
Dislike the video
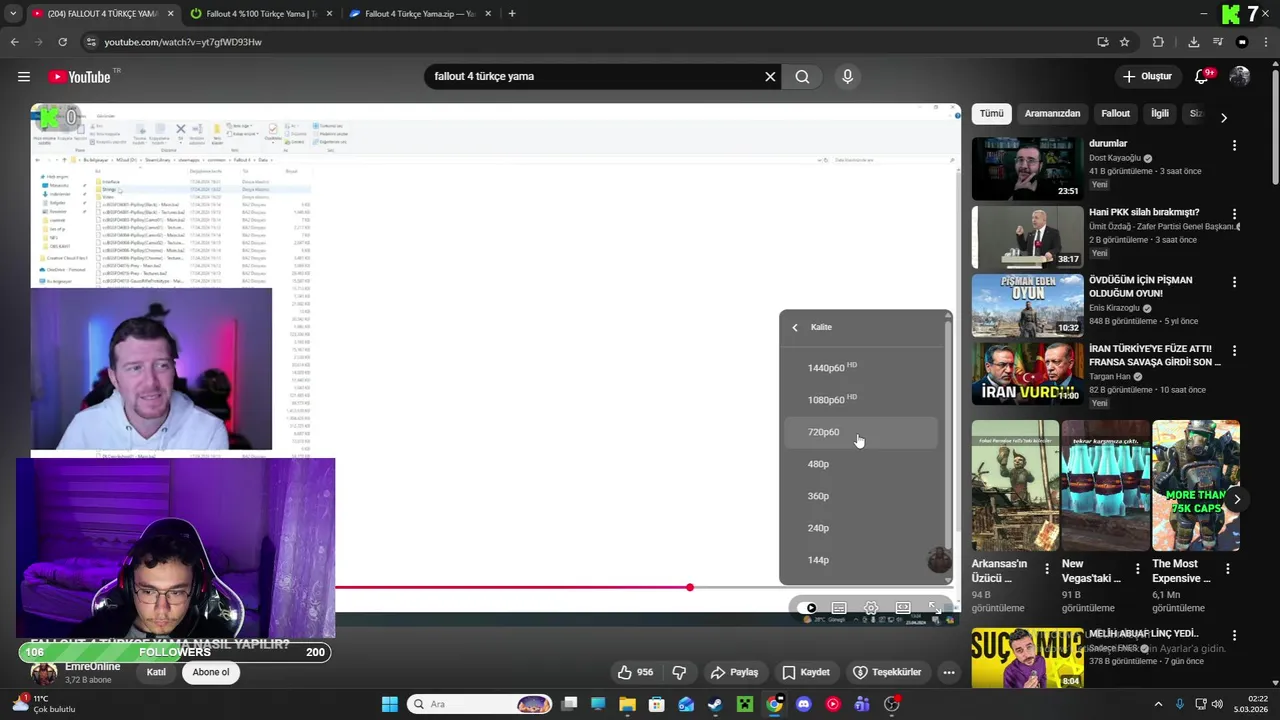tap(679, 672)
